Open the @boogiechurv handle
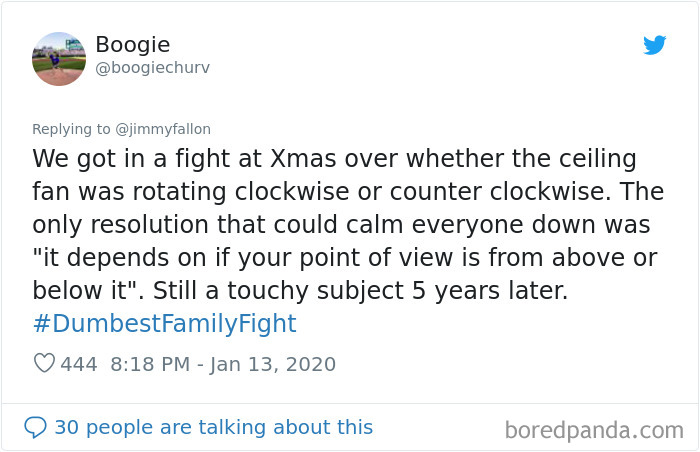 pos(152,68)
